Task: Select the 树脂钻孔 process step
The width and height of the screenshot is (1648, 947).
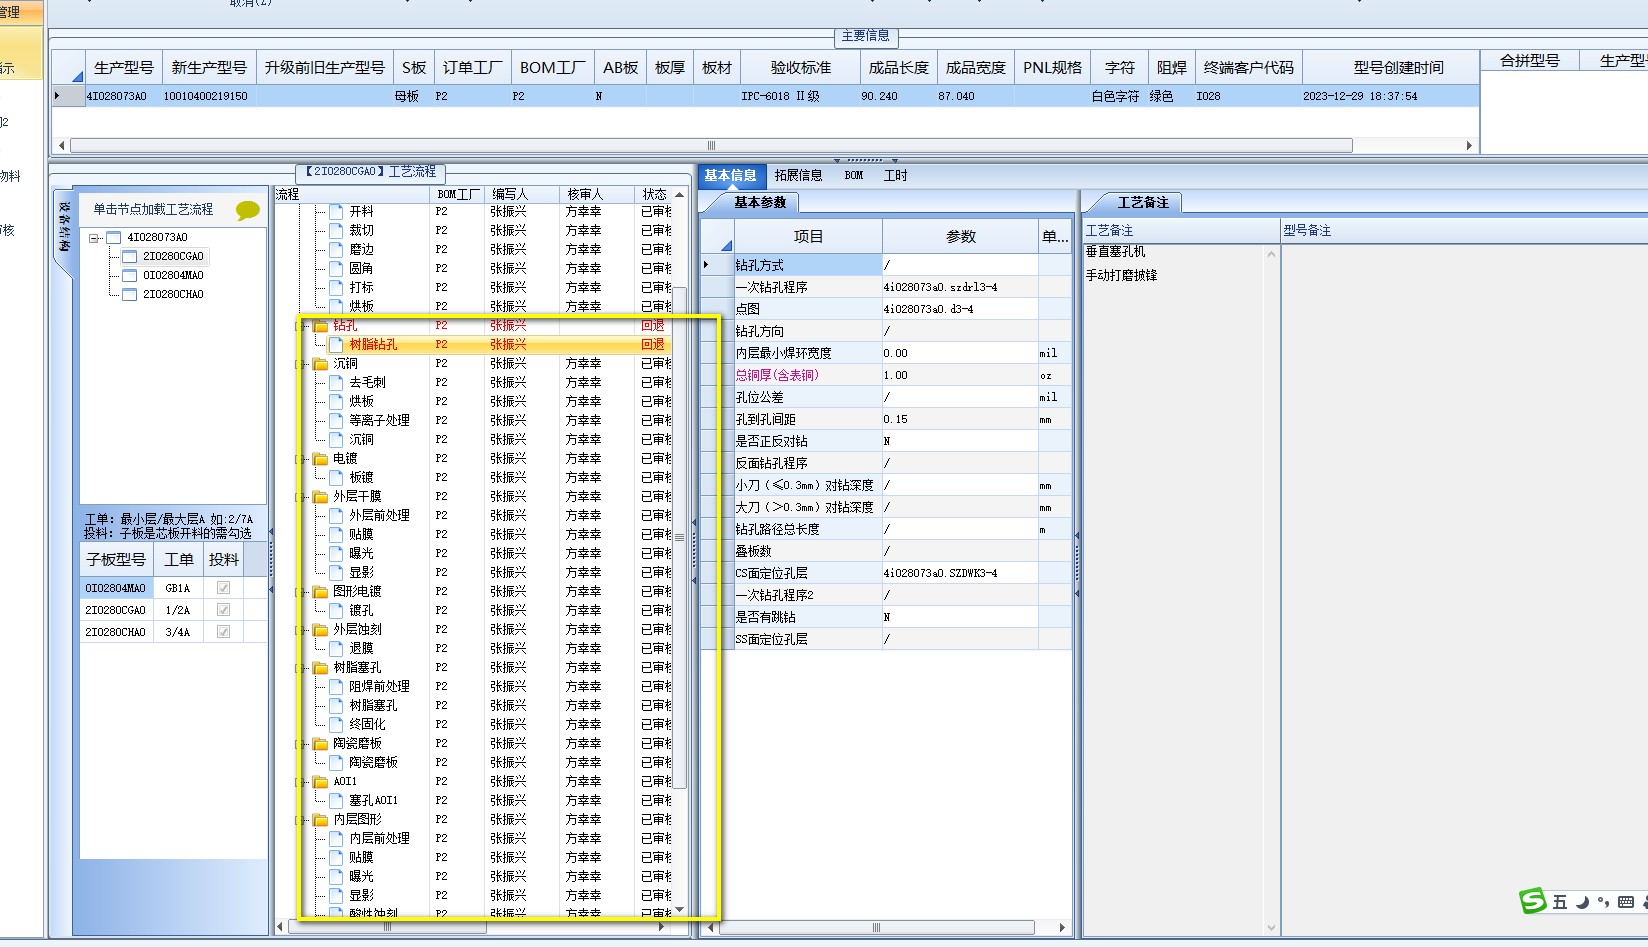Action: point(373,345)
